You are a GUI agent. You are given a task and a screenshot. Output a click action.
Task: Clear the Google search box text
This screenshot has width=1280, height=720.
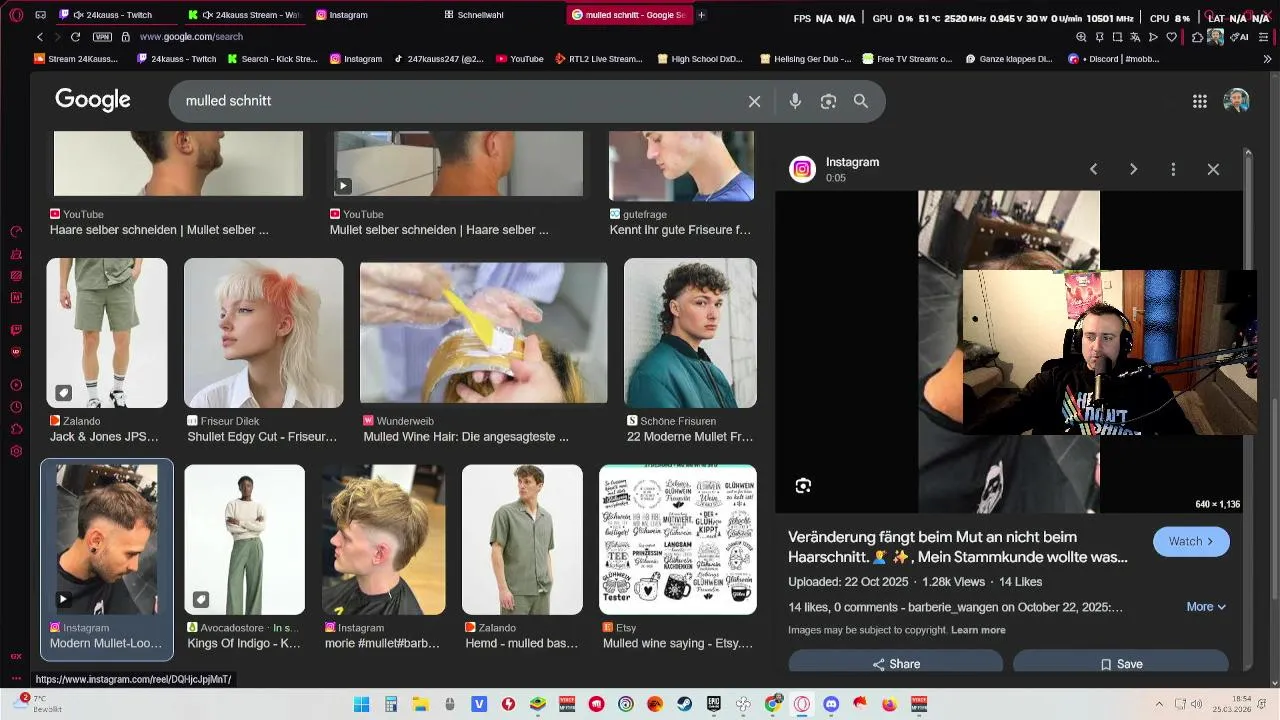tap(755, 101)
